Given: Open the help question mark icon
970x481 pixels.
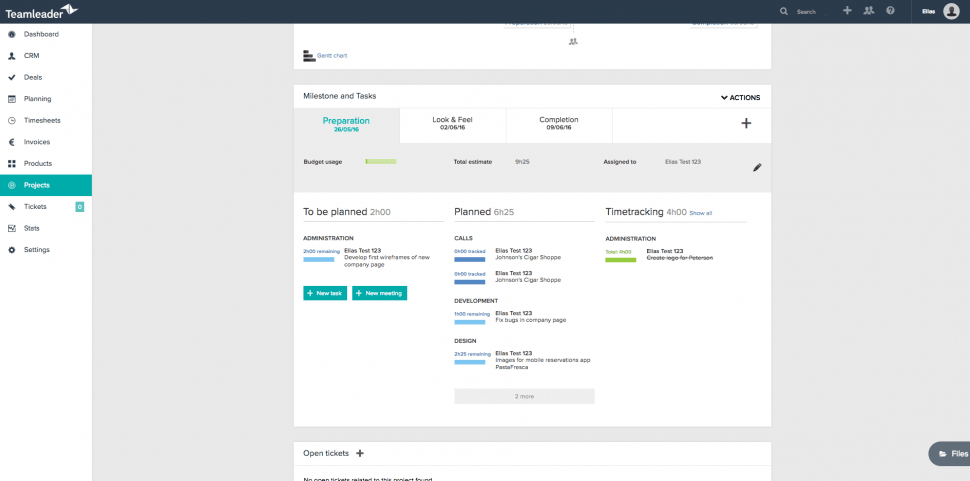Looking at the screenshot, I should coord(890,11).
